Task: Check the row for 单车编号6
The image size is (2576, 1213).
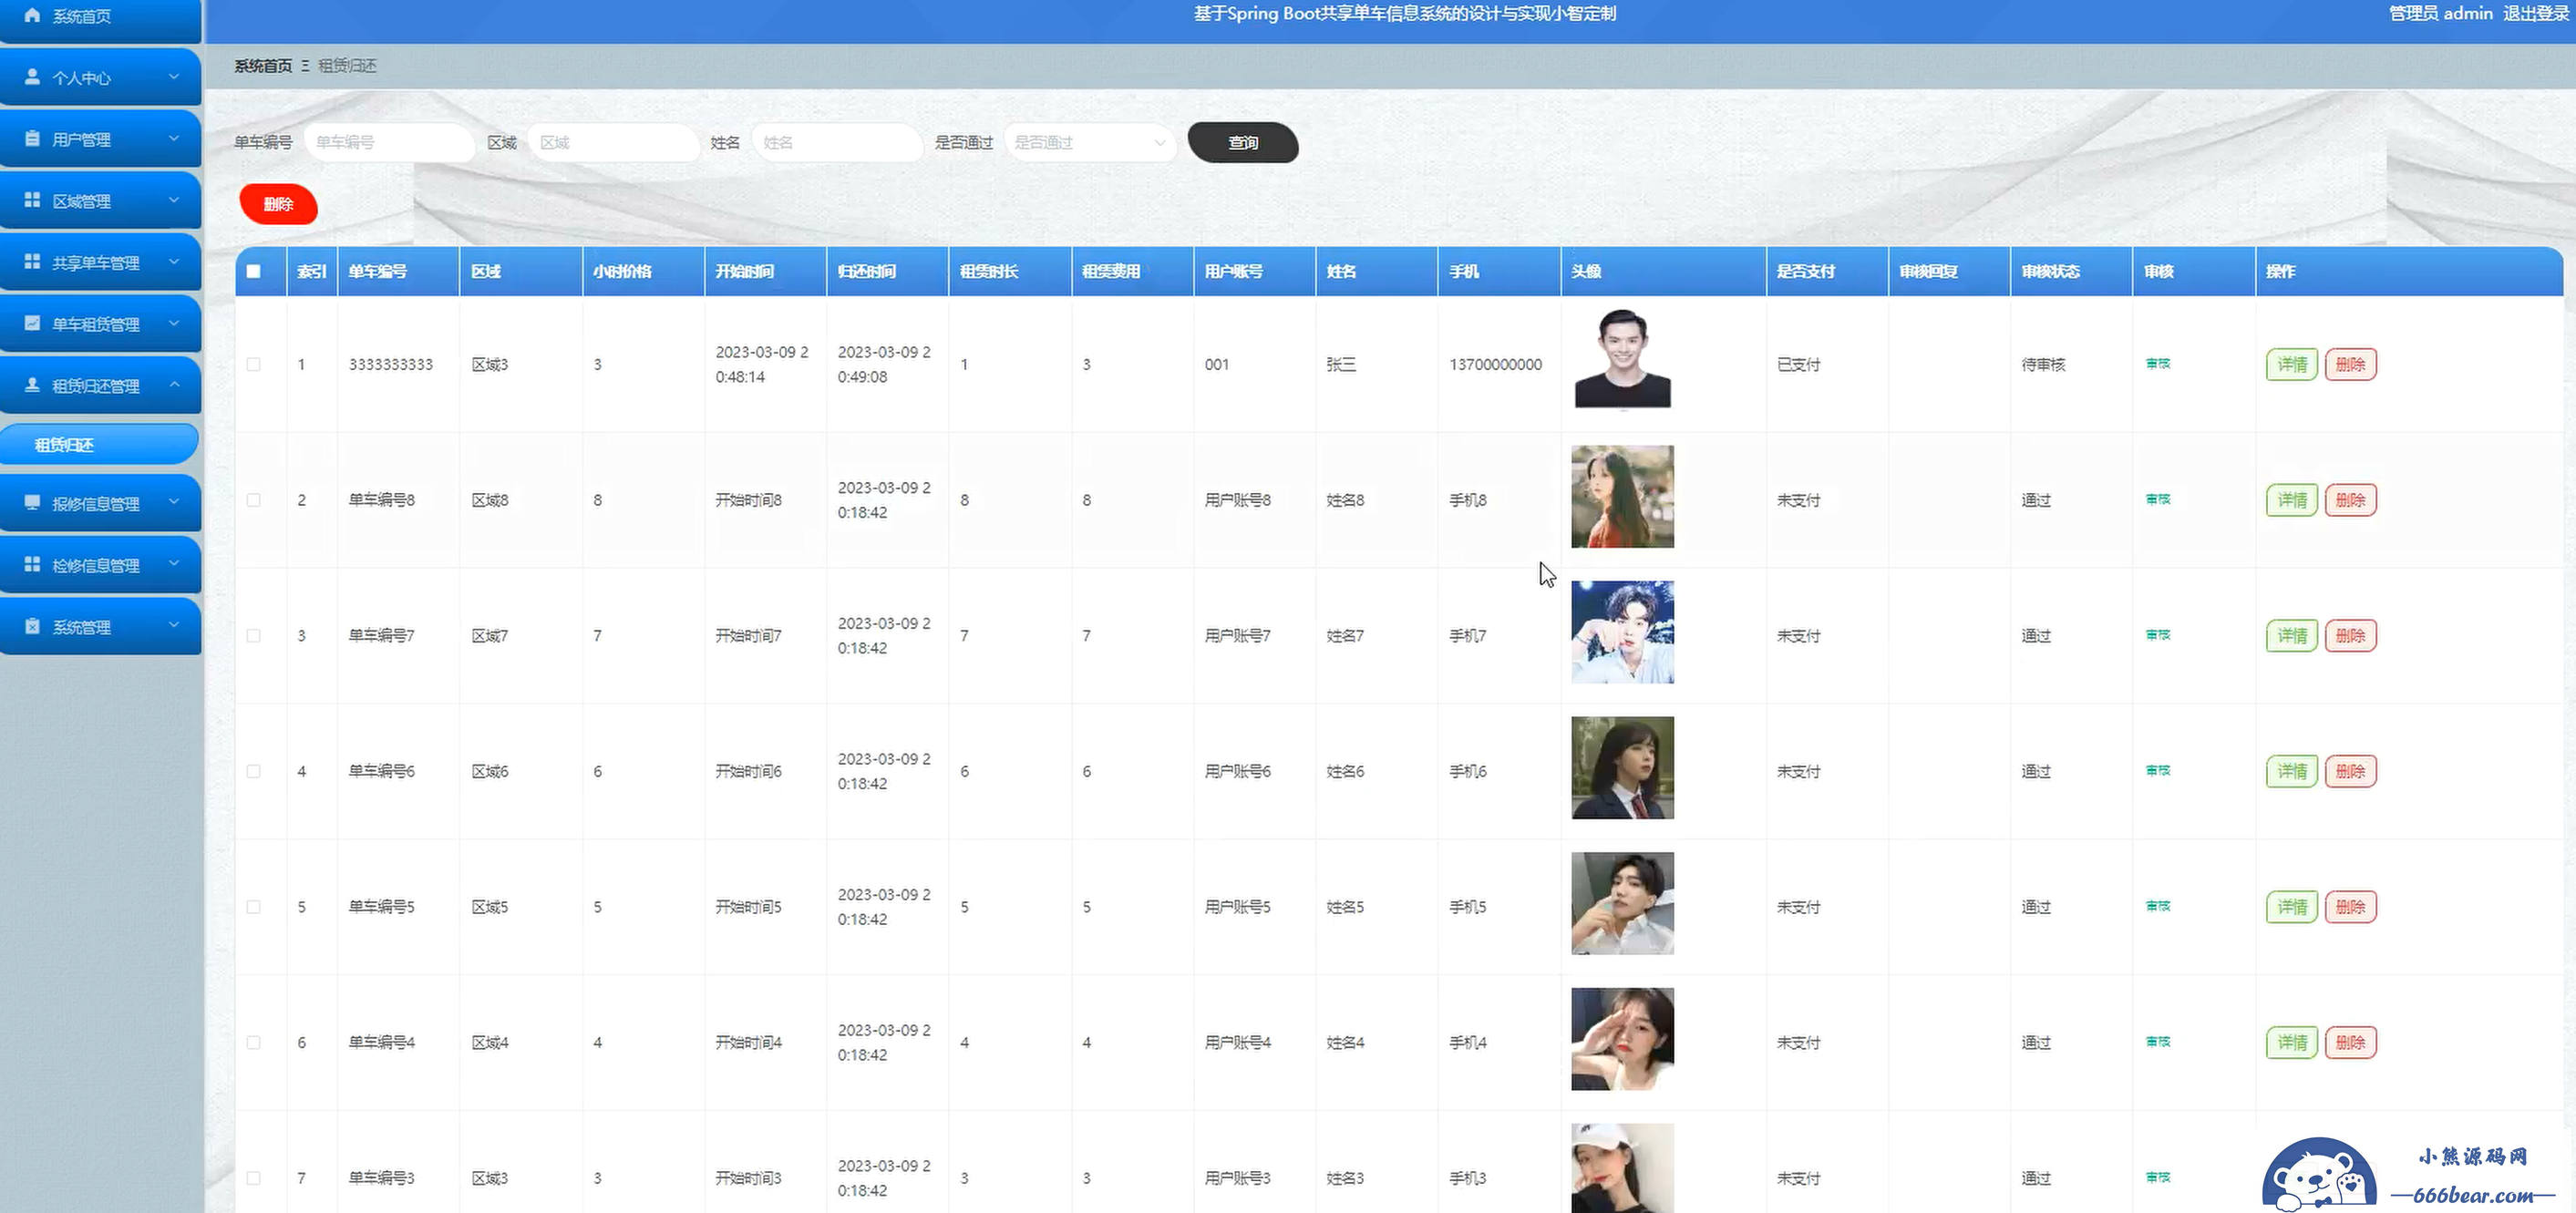Action: 254,771
